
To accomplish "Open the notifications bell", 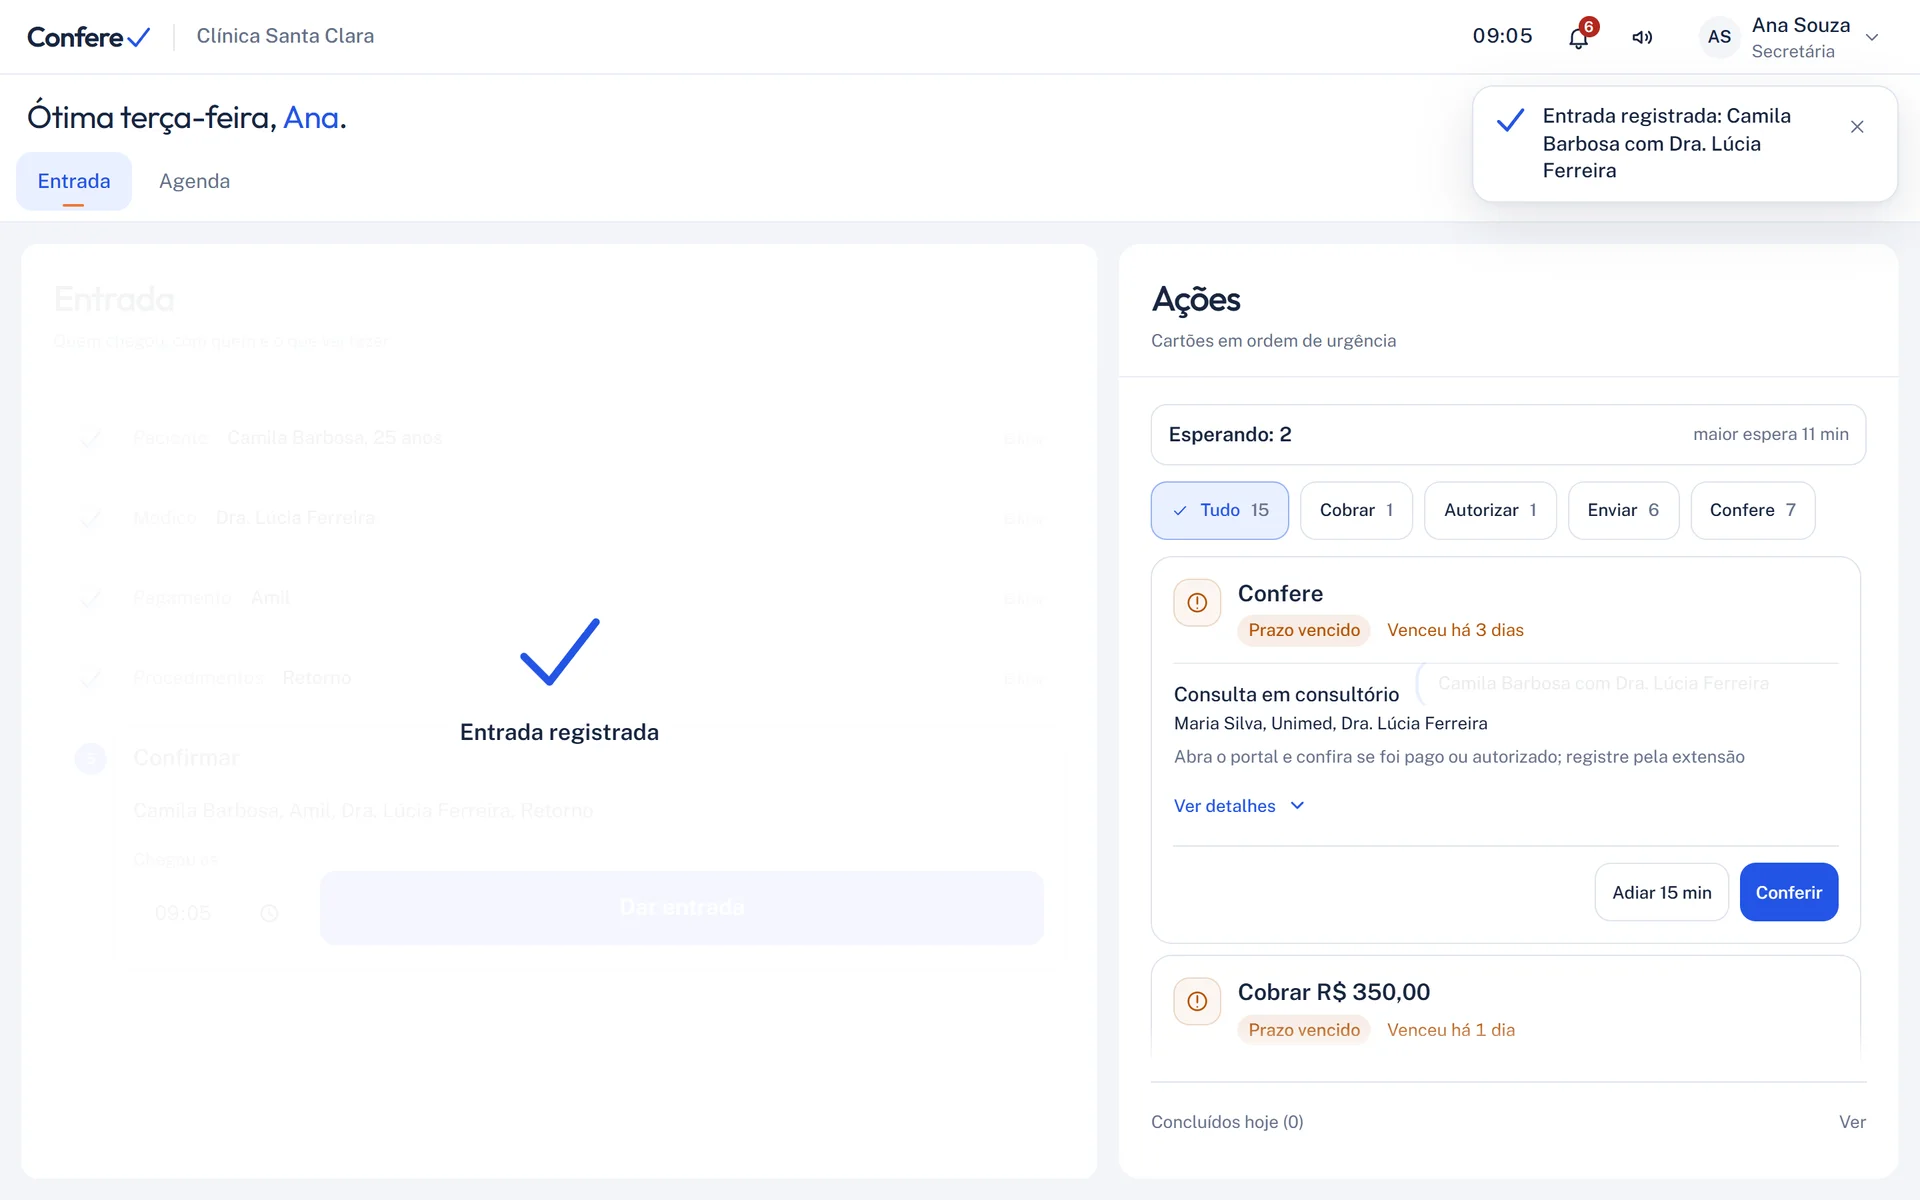I will pos(1578,38).
